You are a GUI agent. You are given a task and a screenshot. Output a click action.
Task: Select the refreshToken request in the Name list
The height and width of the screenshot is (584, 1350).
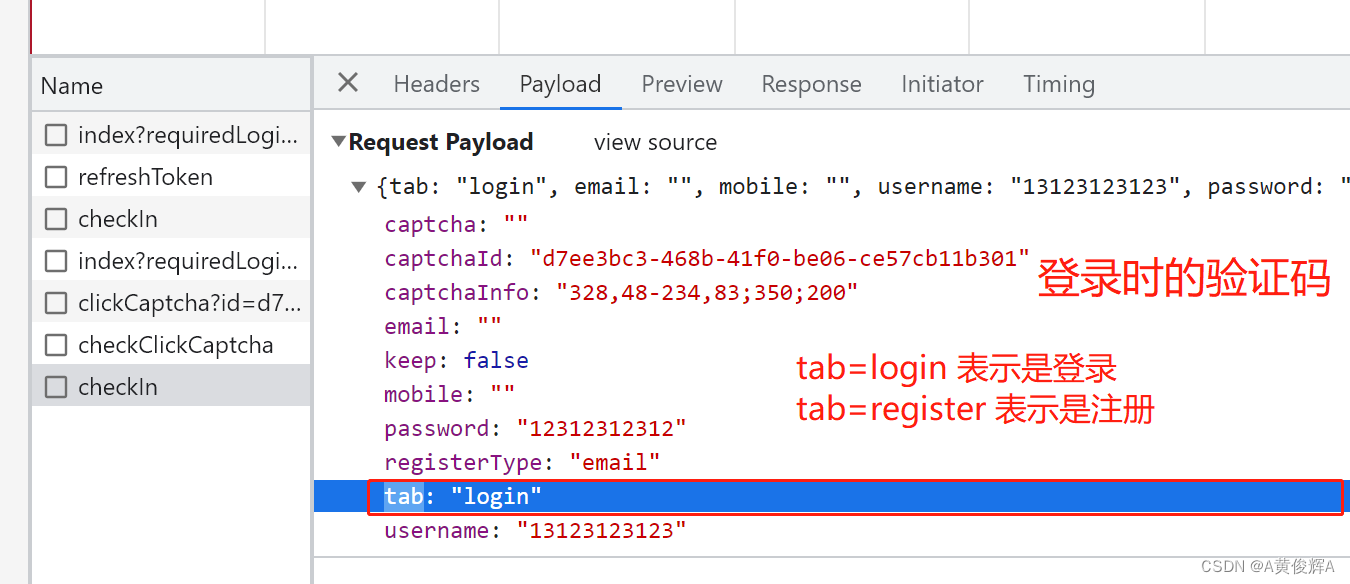(x=146, y=176)
